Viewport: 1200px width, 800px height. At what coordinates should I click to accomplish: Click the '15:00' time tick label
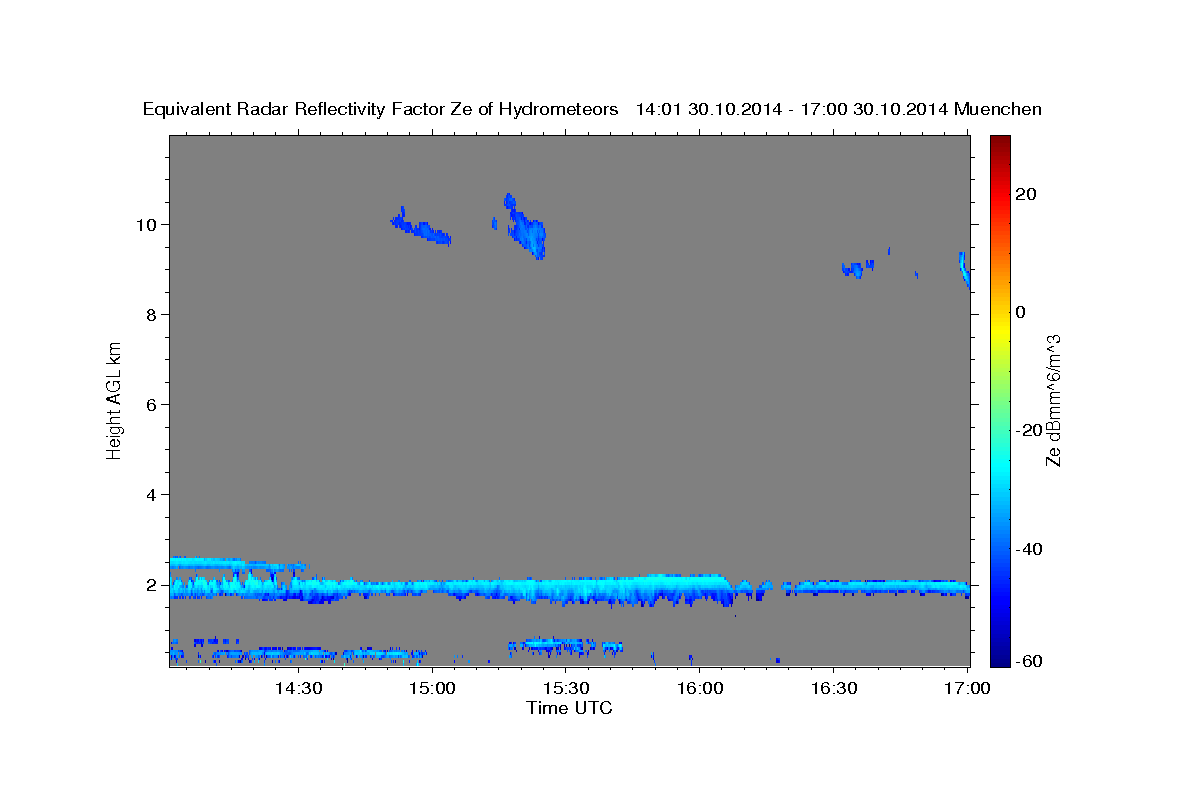pyautogui.click(x=432, y=688)
